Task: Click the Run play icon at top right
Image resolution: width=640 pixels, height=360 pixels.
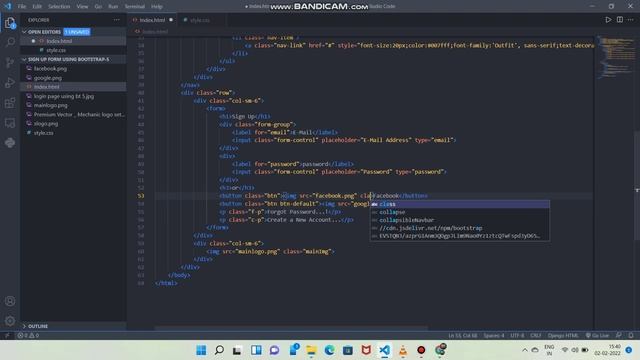Action: pos(608,20)
